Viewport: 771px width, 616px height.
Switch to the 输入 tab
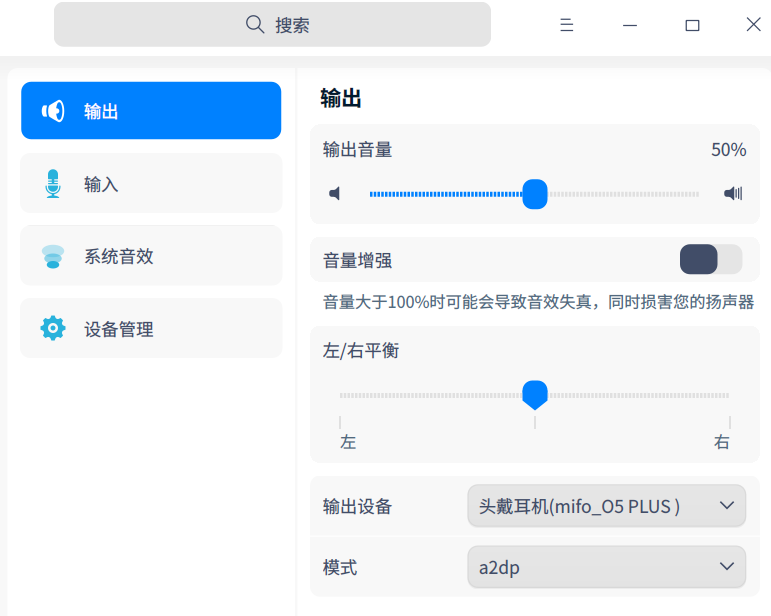click(151, 184)
